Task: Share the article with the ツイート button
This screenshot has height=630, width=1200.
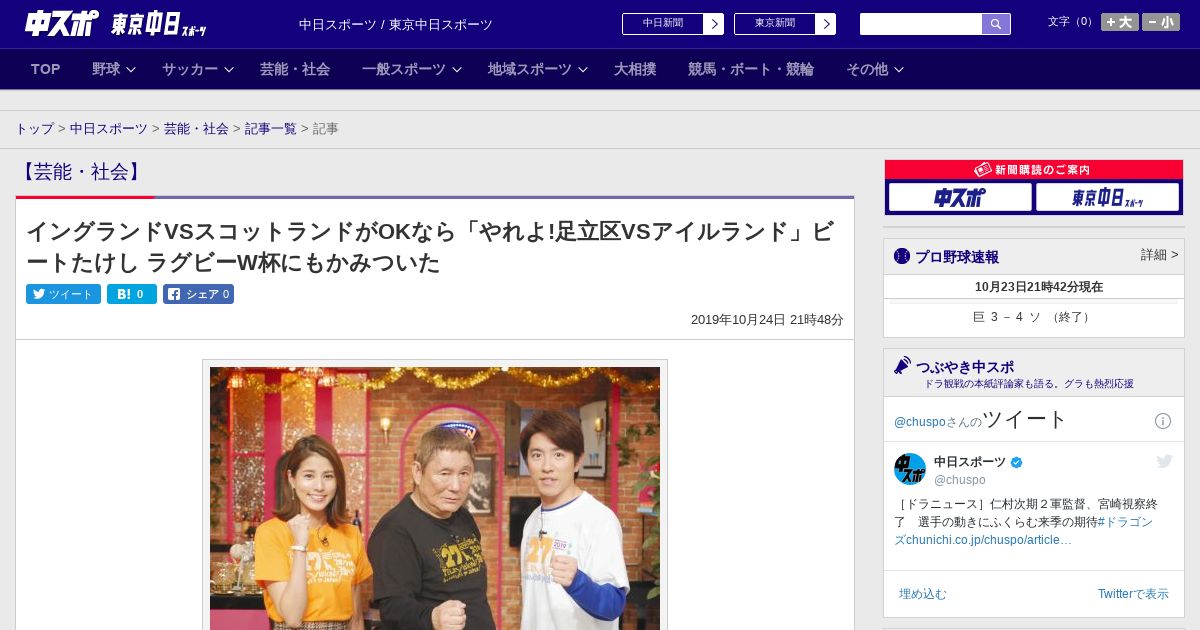Action: click(63, 294)
